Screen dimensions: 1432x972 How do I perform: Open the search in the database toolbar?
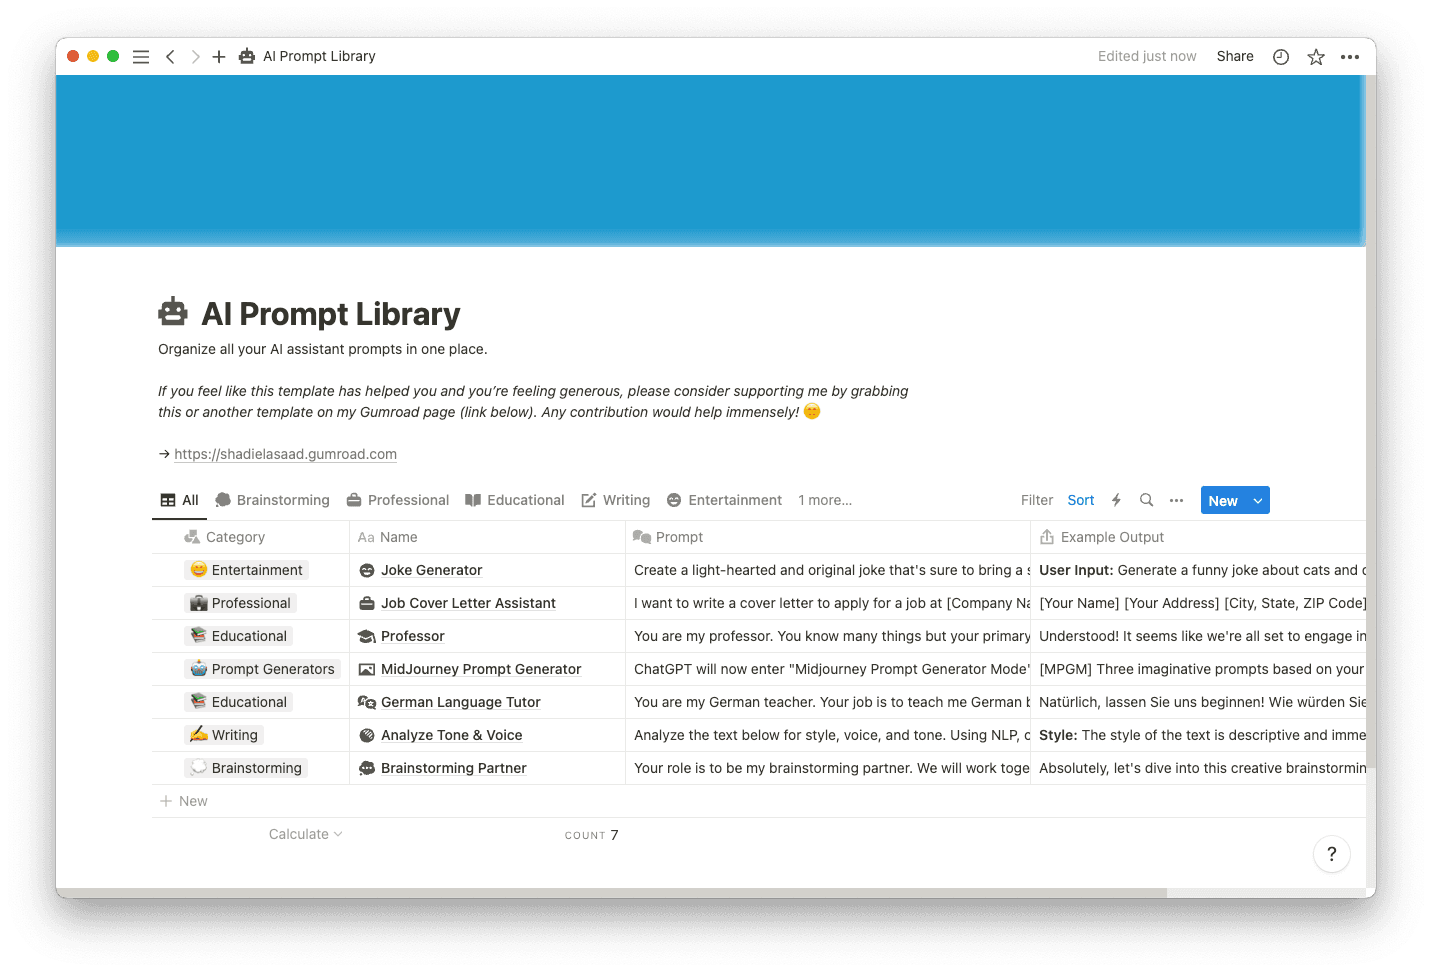(x=1146, y=500)
